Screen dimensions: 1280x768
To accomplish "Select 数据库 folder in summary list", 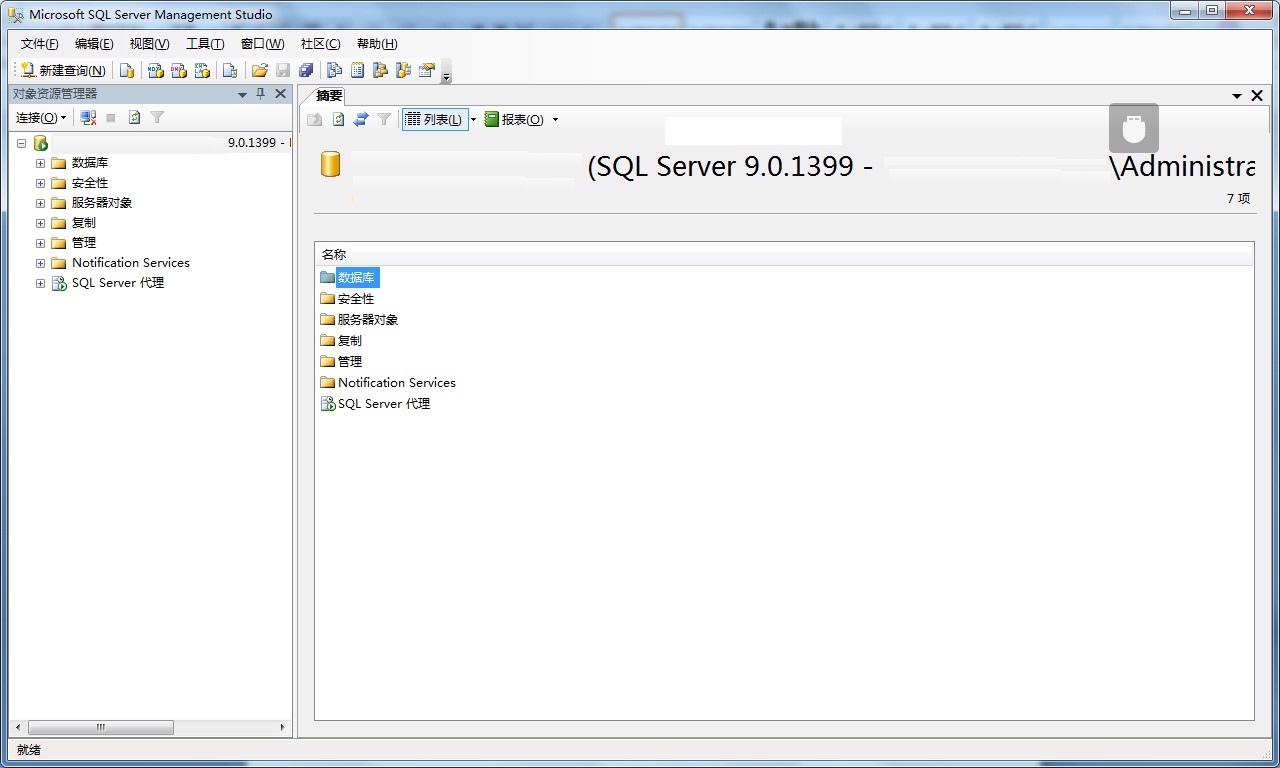I will [x=356, y=278].
